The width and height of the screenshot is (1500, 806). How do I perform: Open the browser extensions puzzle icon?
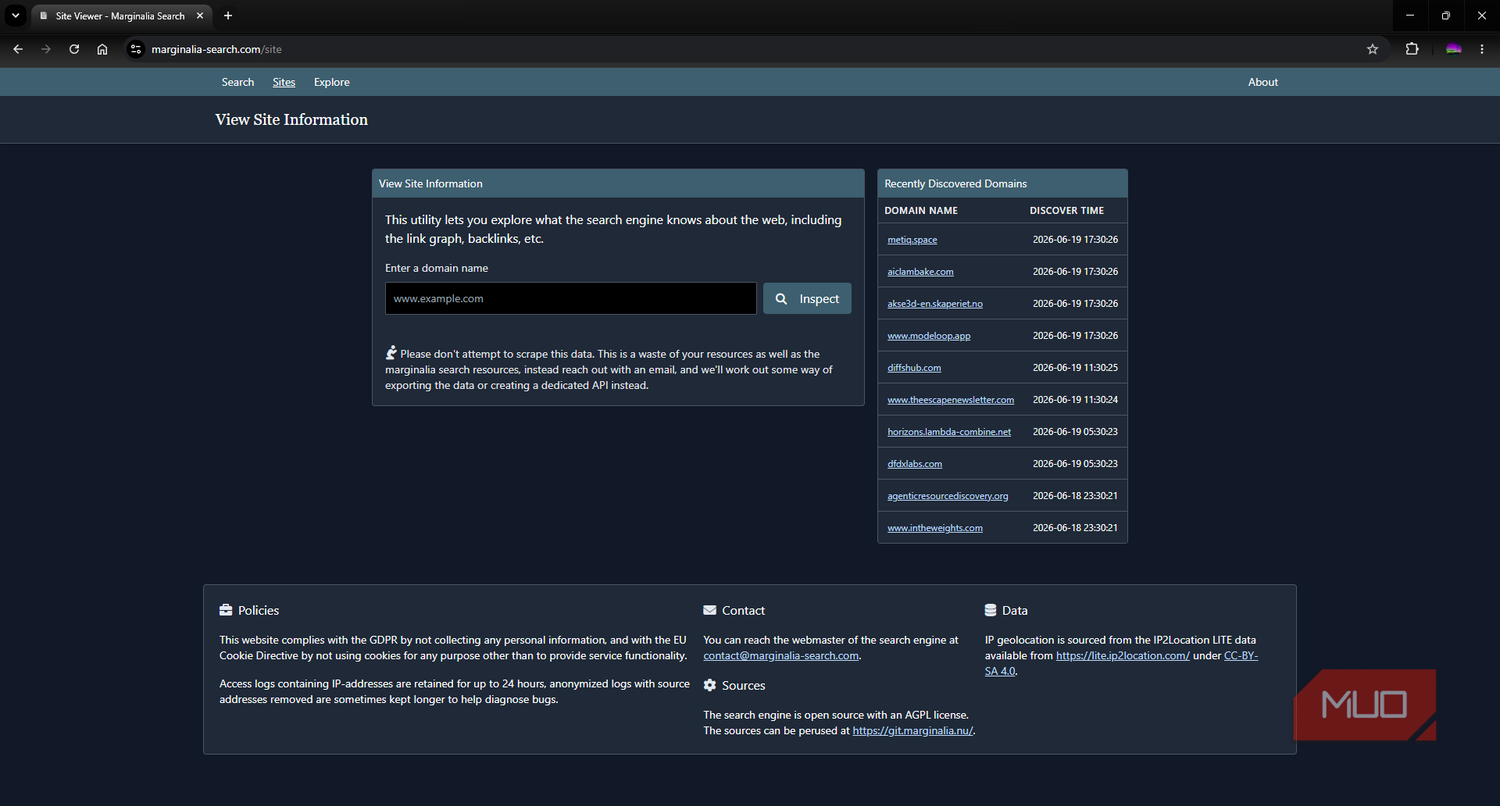click(x=1412, y=49)
